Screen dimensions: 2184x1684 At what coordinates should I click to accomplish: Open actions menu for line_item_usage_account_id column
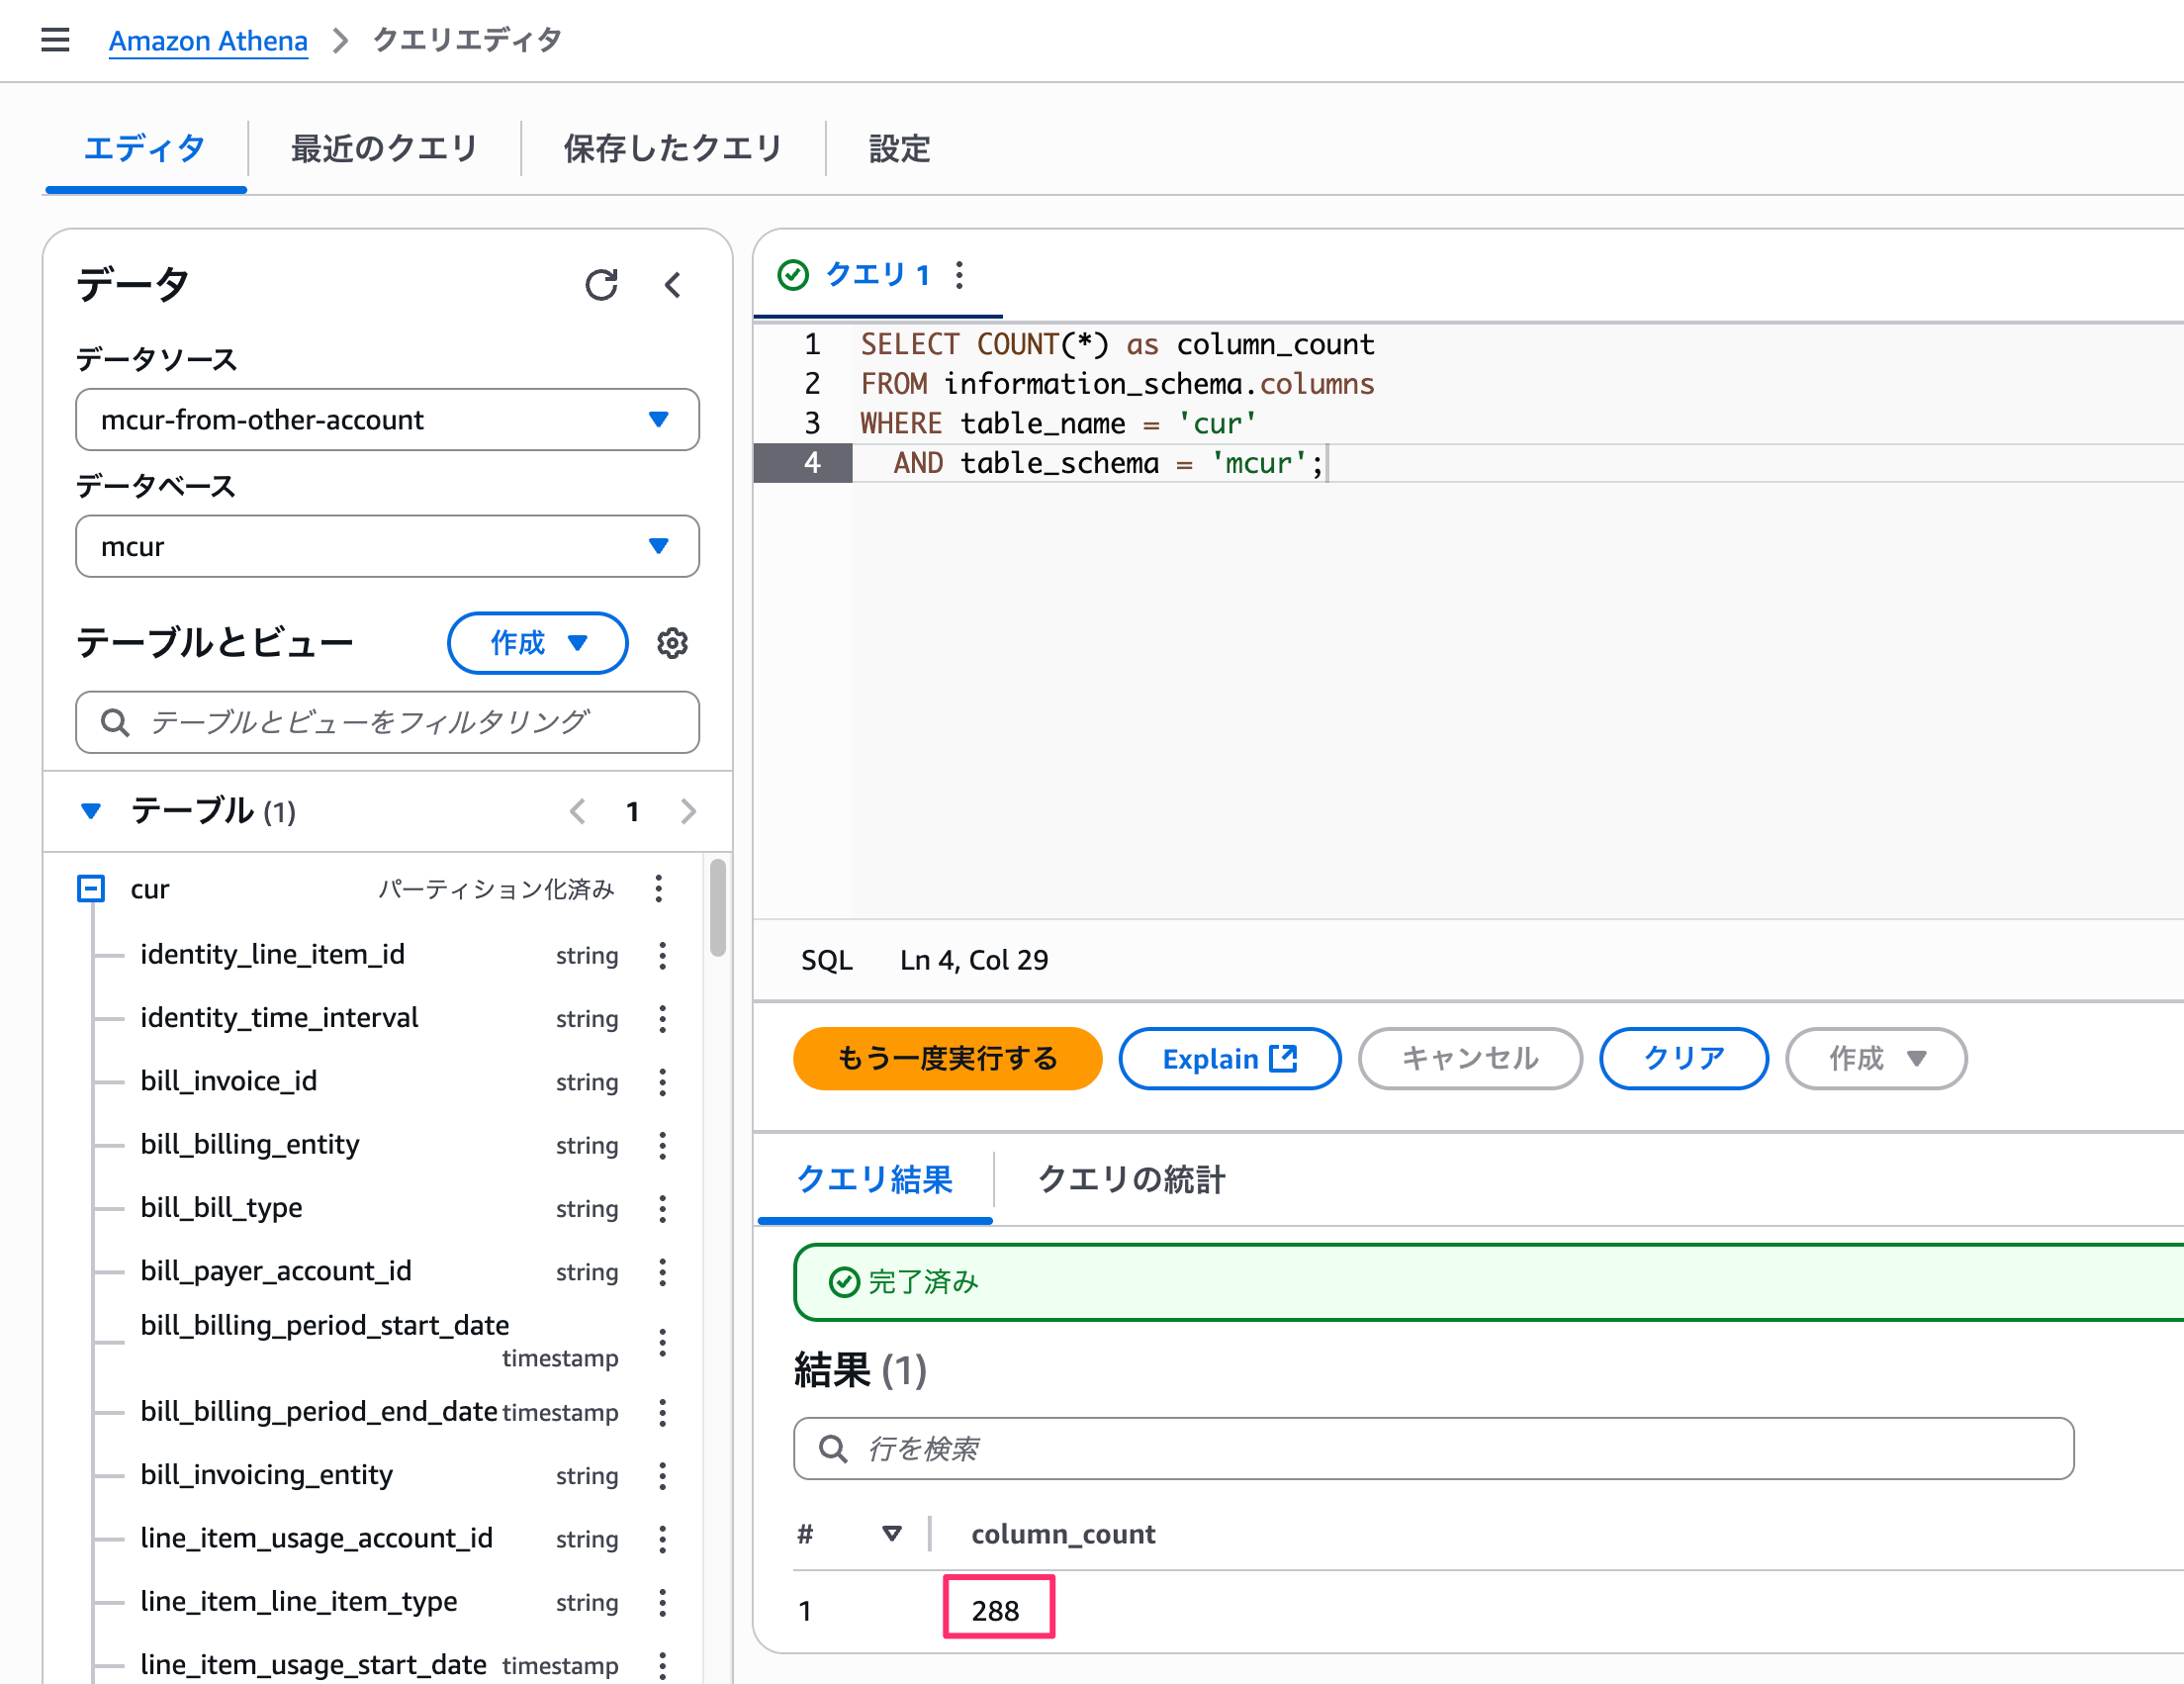tap(662, 1539)
